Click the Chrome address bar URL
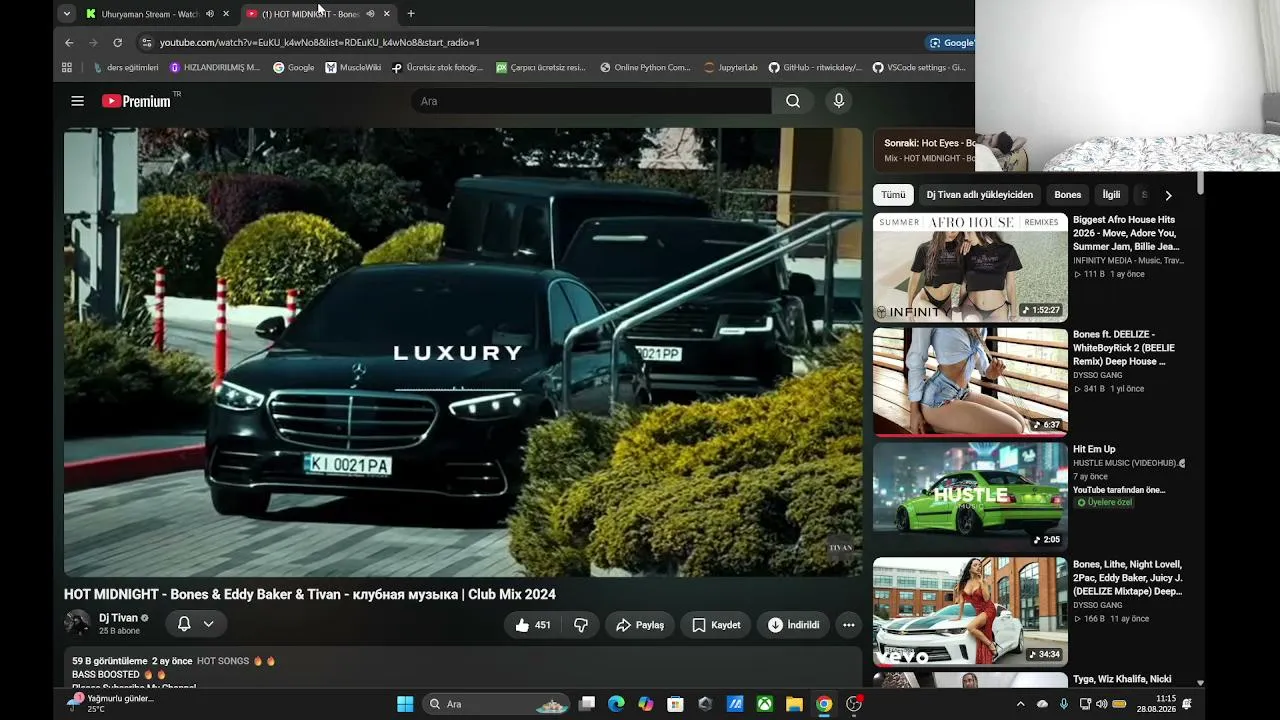The width and height of the screenshot is (1280, 720). coord(320,42)
